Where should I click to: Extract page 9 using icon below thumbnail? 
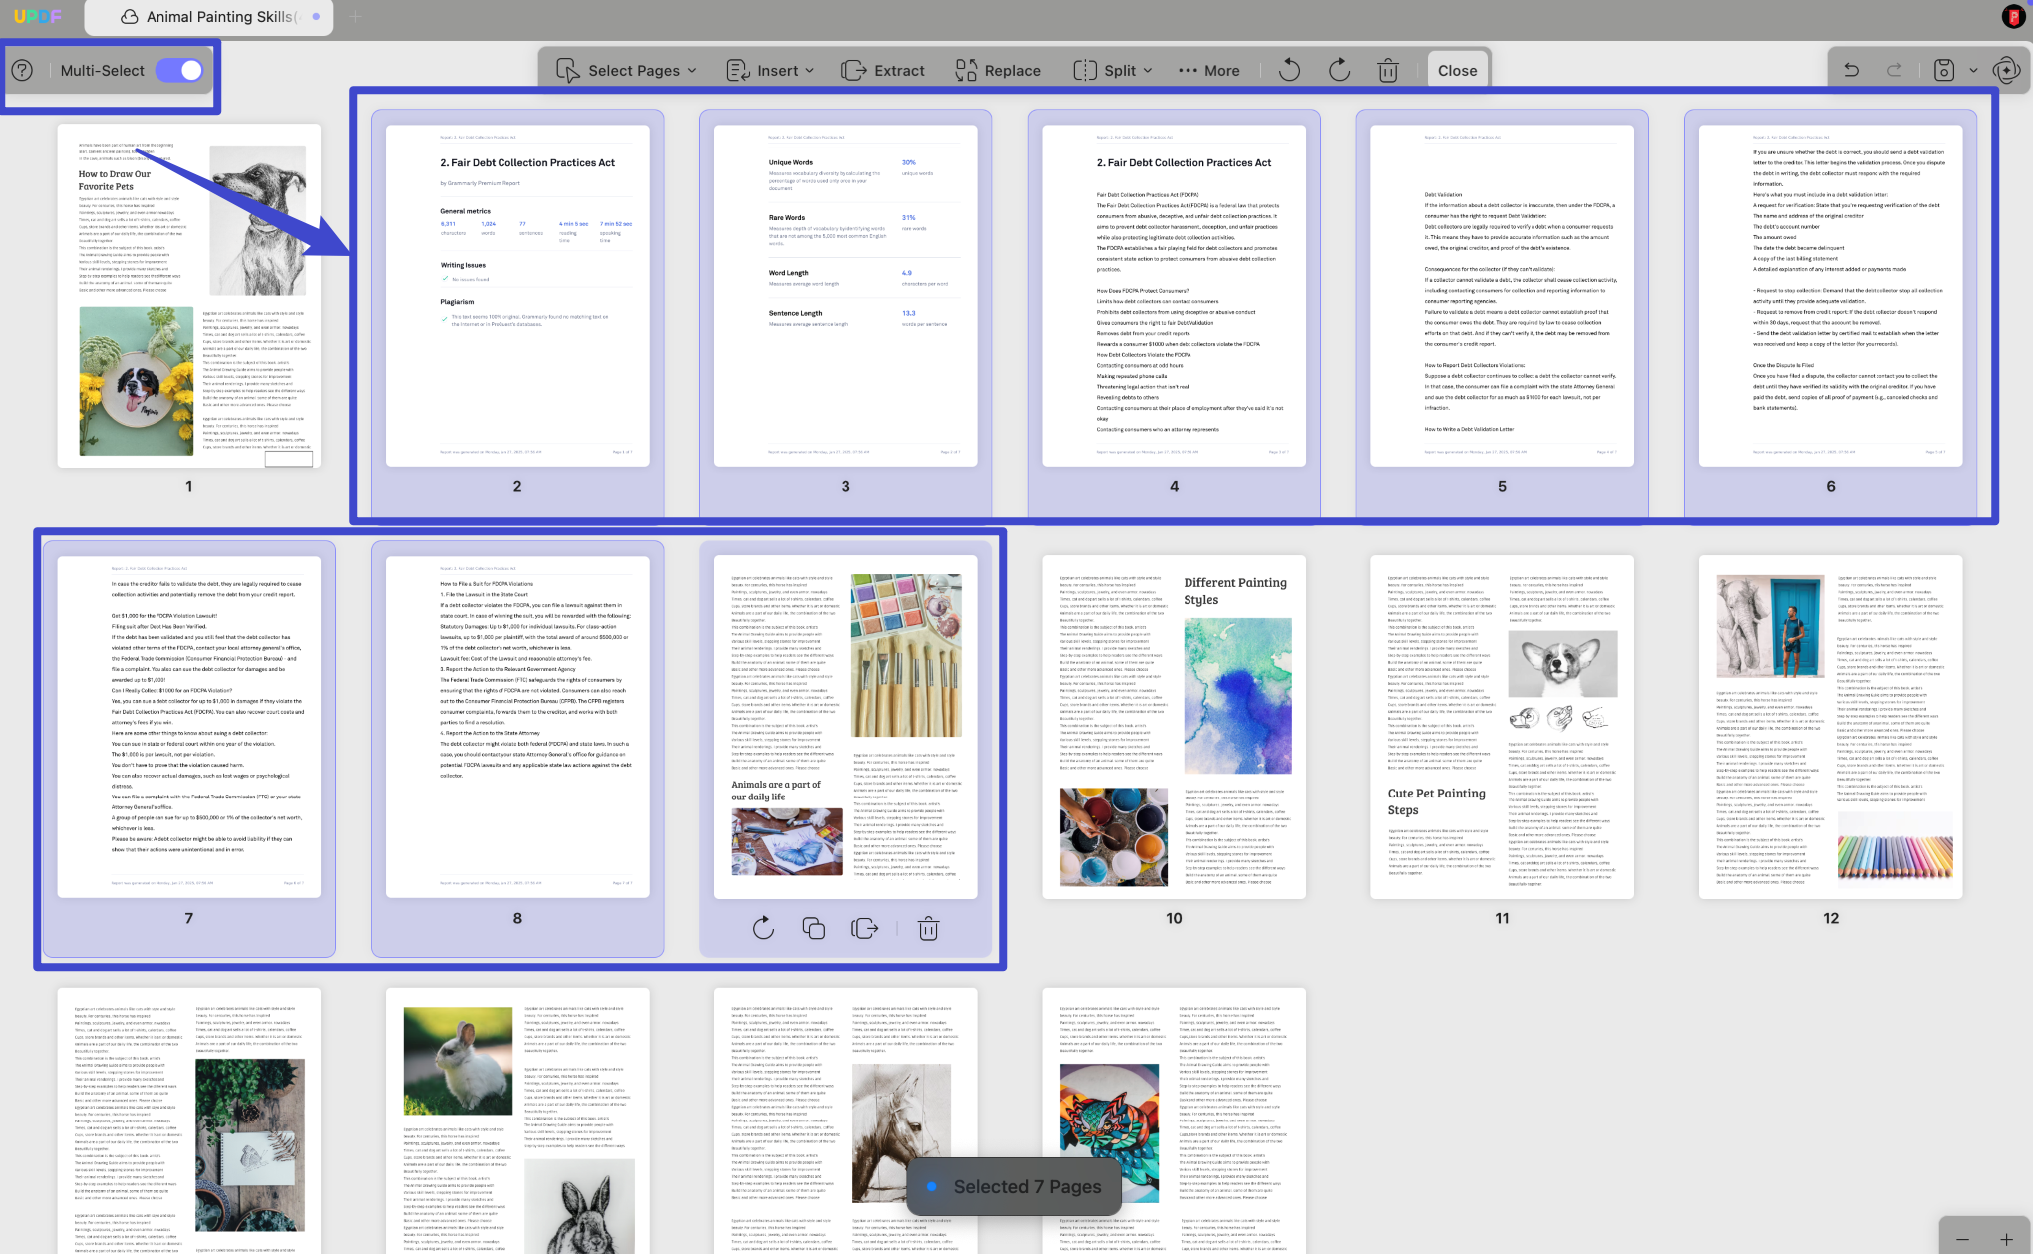[x=864, y=928]
